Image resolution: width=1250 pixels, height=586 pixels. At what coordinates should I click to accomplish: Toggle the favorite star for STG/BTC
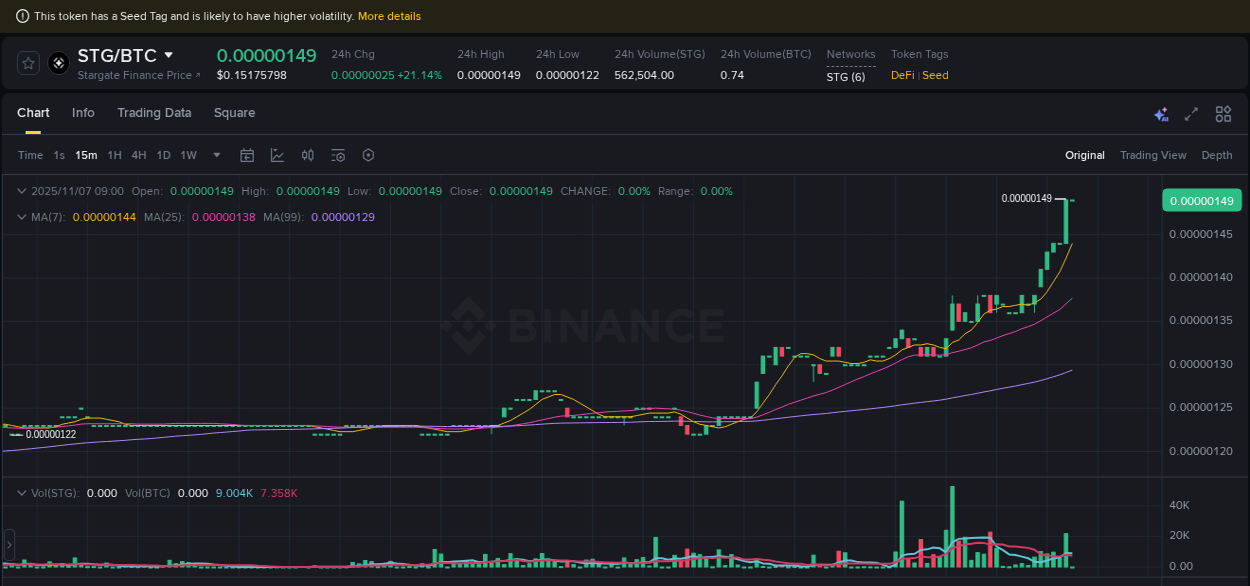[x=27, y=62]
